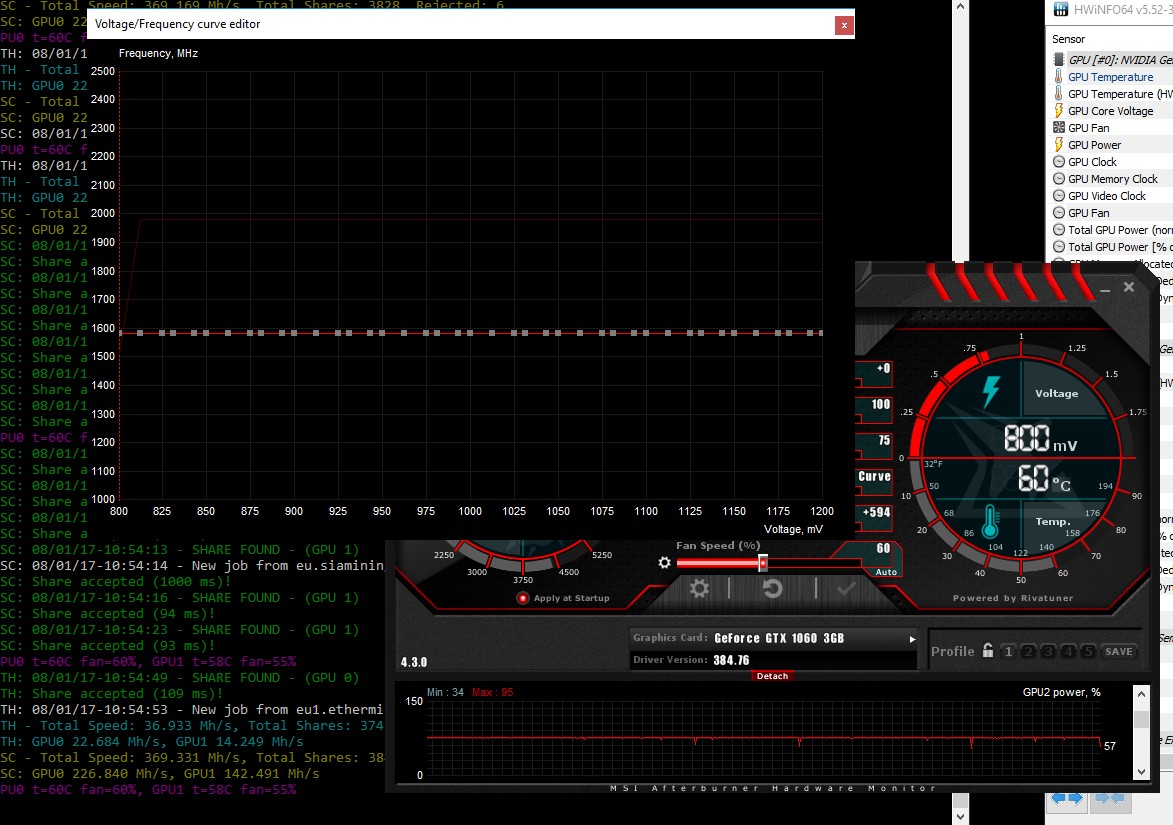Image resolution: width=1173 pixels, height=825 pixels.
Task: Click the Fan Speed slider handle
Action: coord(763,563)
